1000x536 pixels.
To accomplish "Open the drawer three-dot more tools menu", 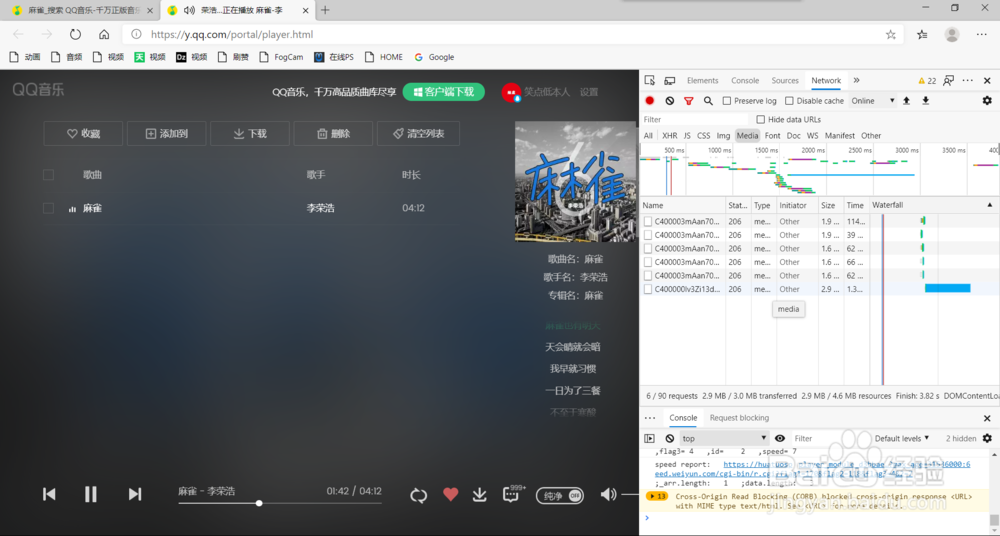I will [650, 418].
